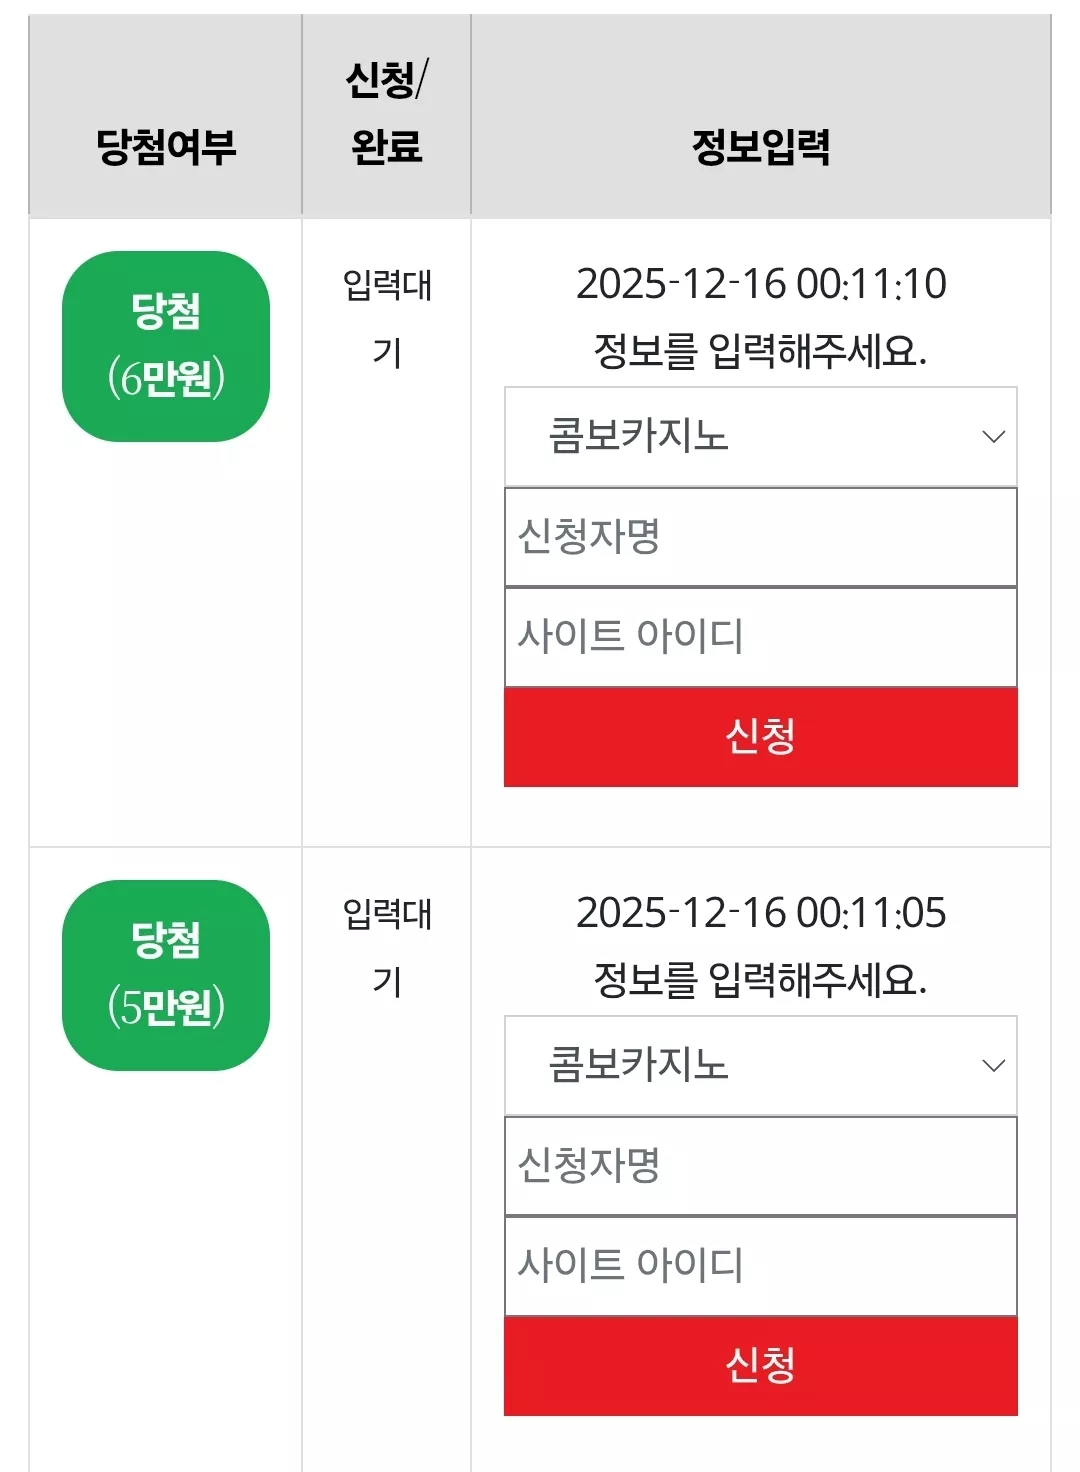This screenshot has width=1080, height=1472.
Task: Focus the first 사이트 아이디 field
Action: tap(760, 637)
